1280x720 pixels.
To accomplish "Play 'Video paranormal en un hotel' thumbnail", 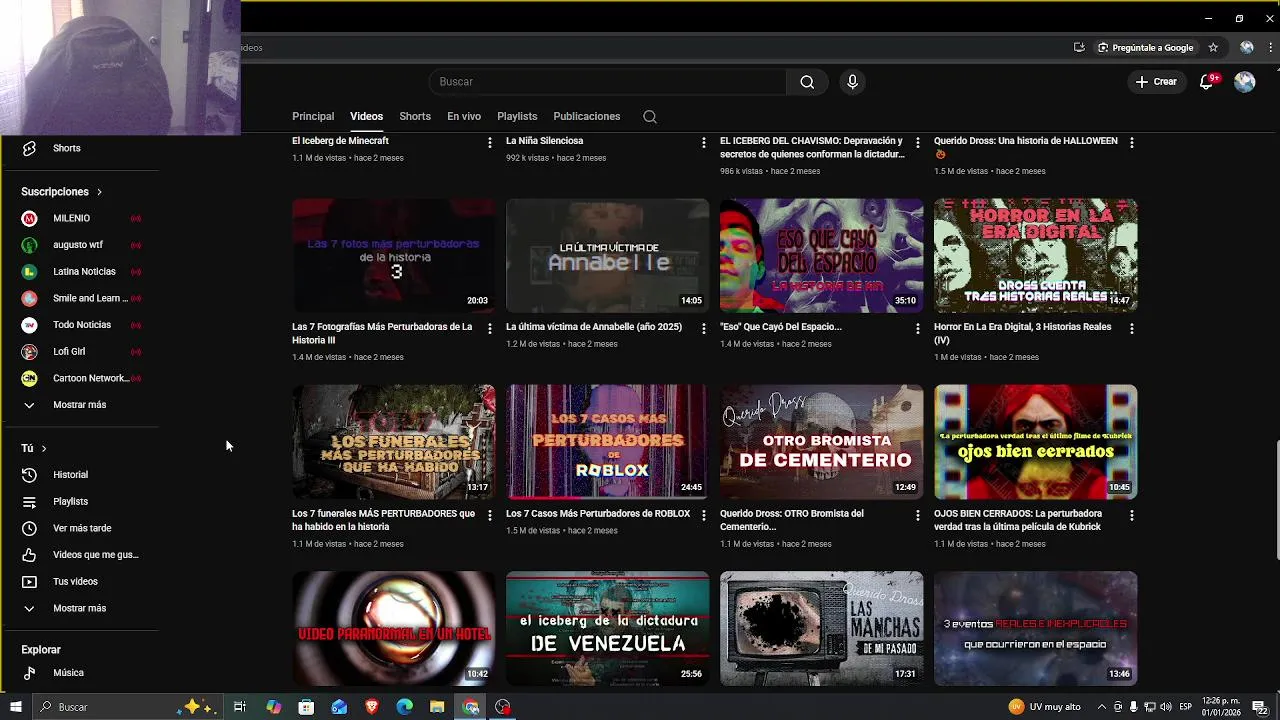I will click(x=393, y=628).
